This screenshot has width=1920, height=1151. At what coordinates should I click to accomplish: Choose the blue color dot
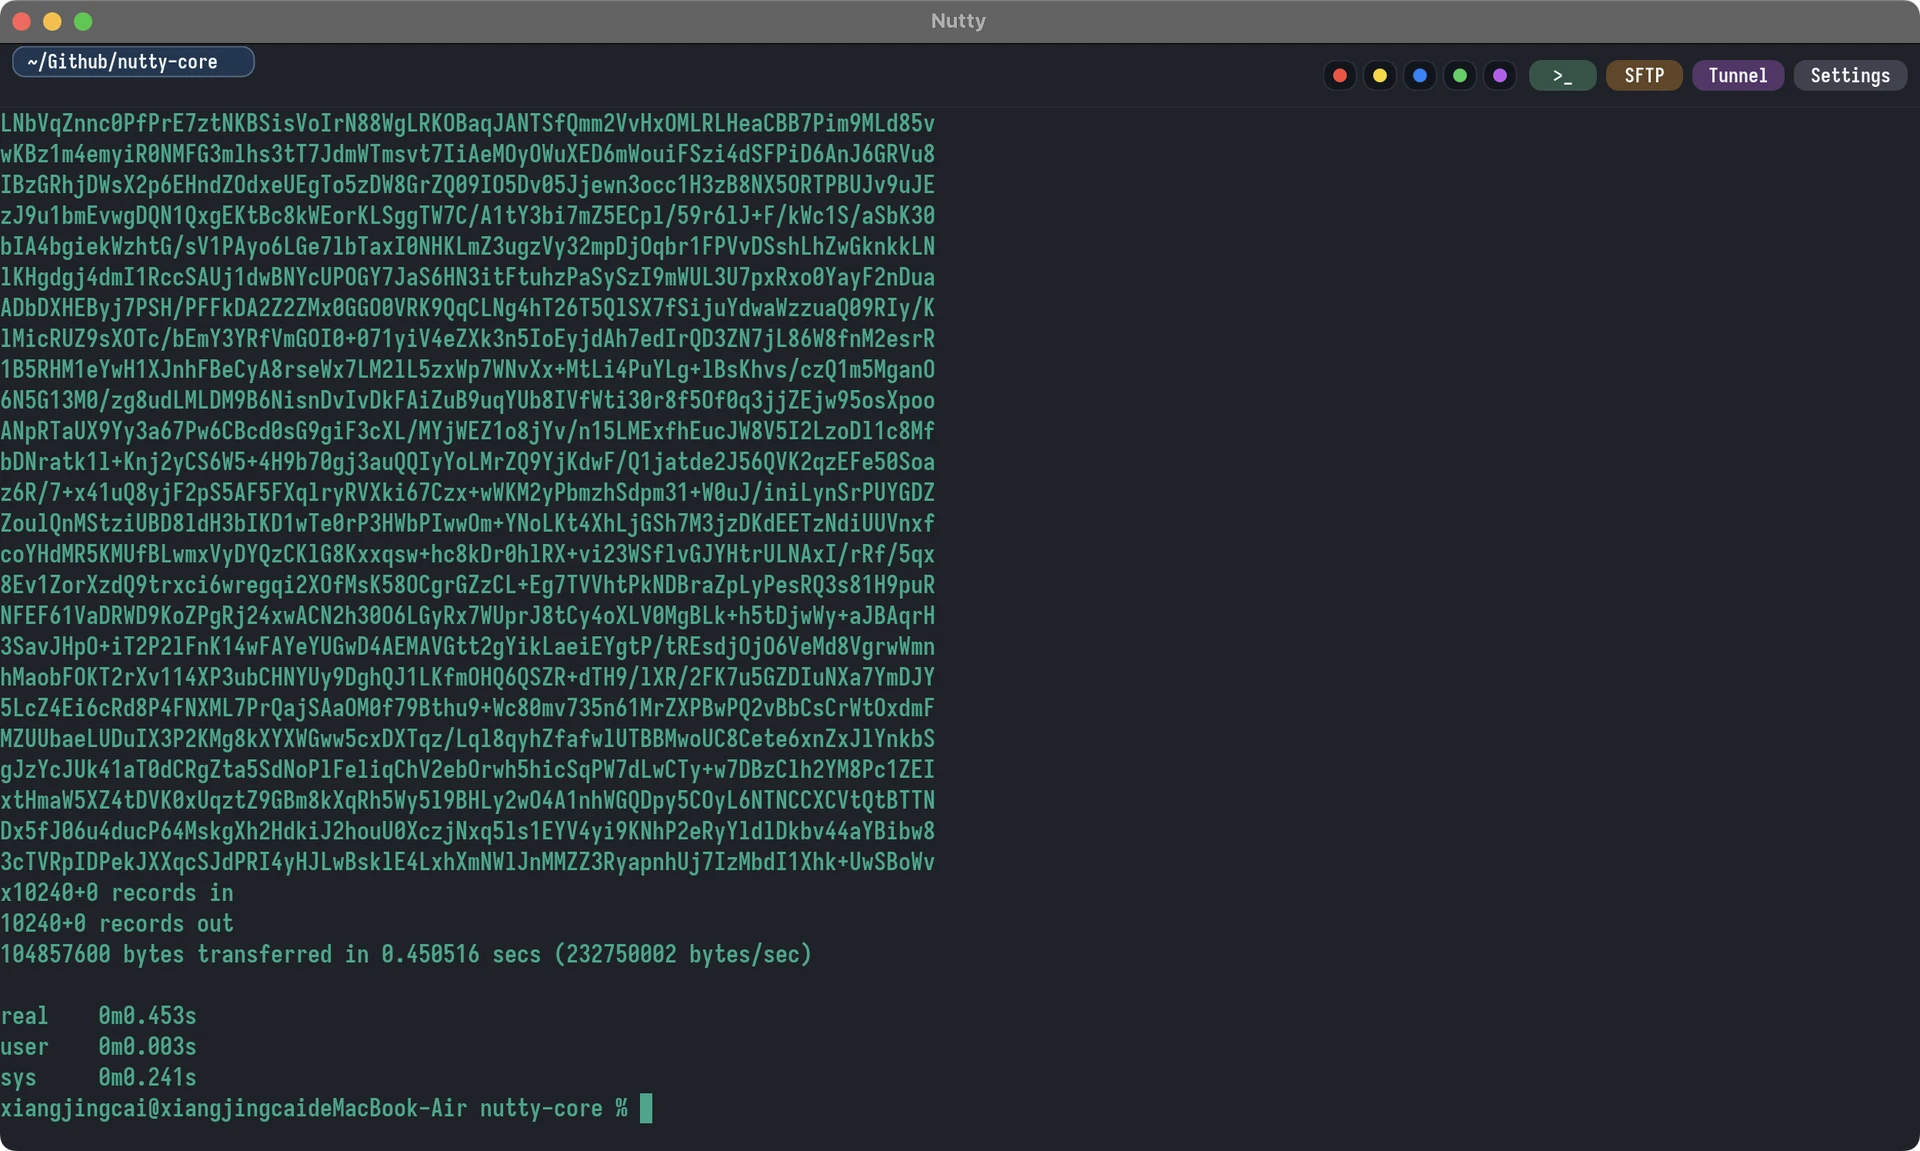click(x=1420, y=76)
